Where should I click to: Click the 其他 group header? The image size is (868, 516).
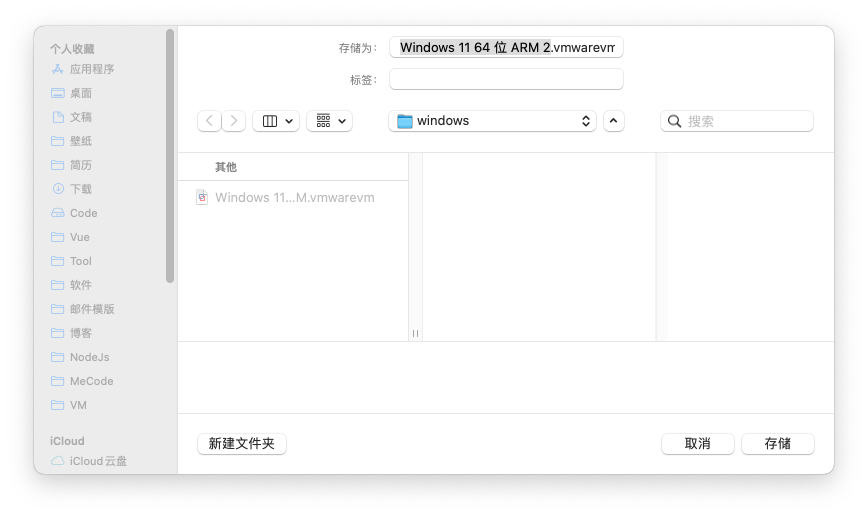pyautogui.click(x=226, y=167)
